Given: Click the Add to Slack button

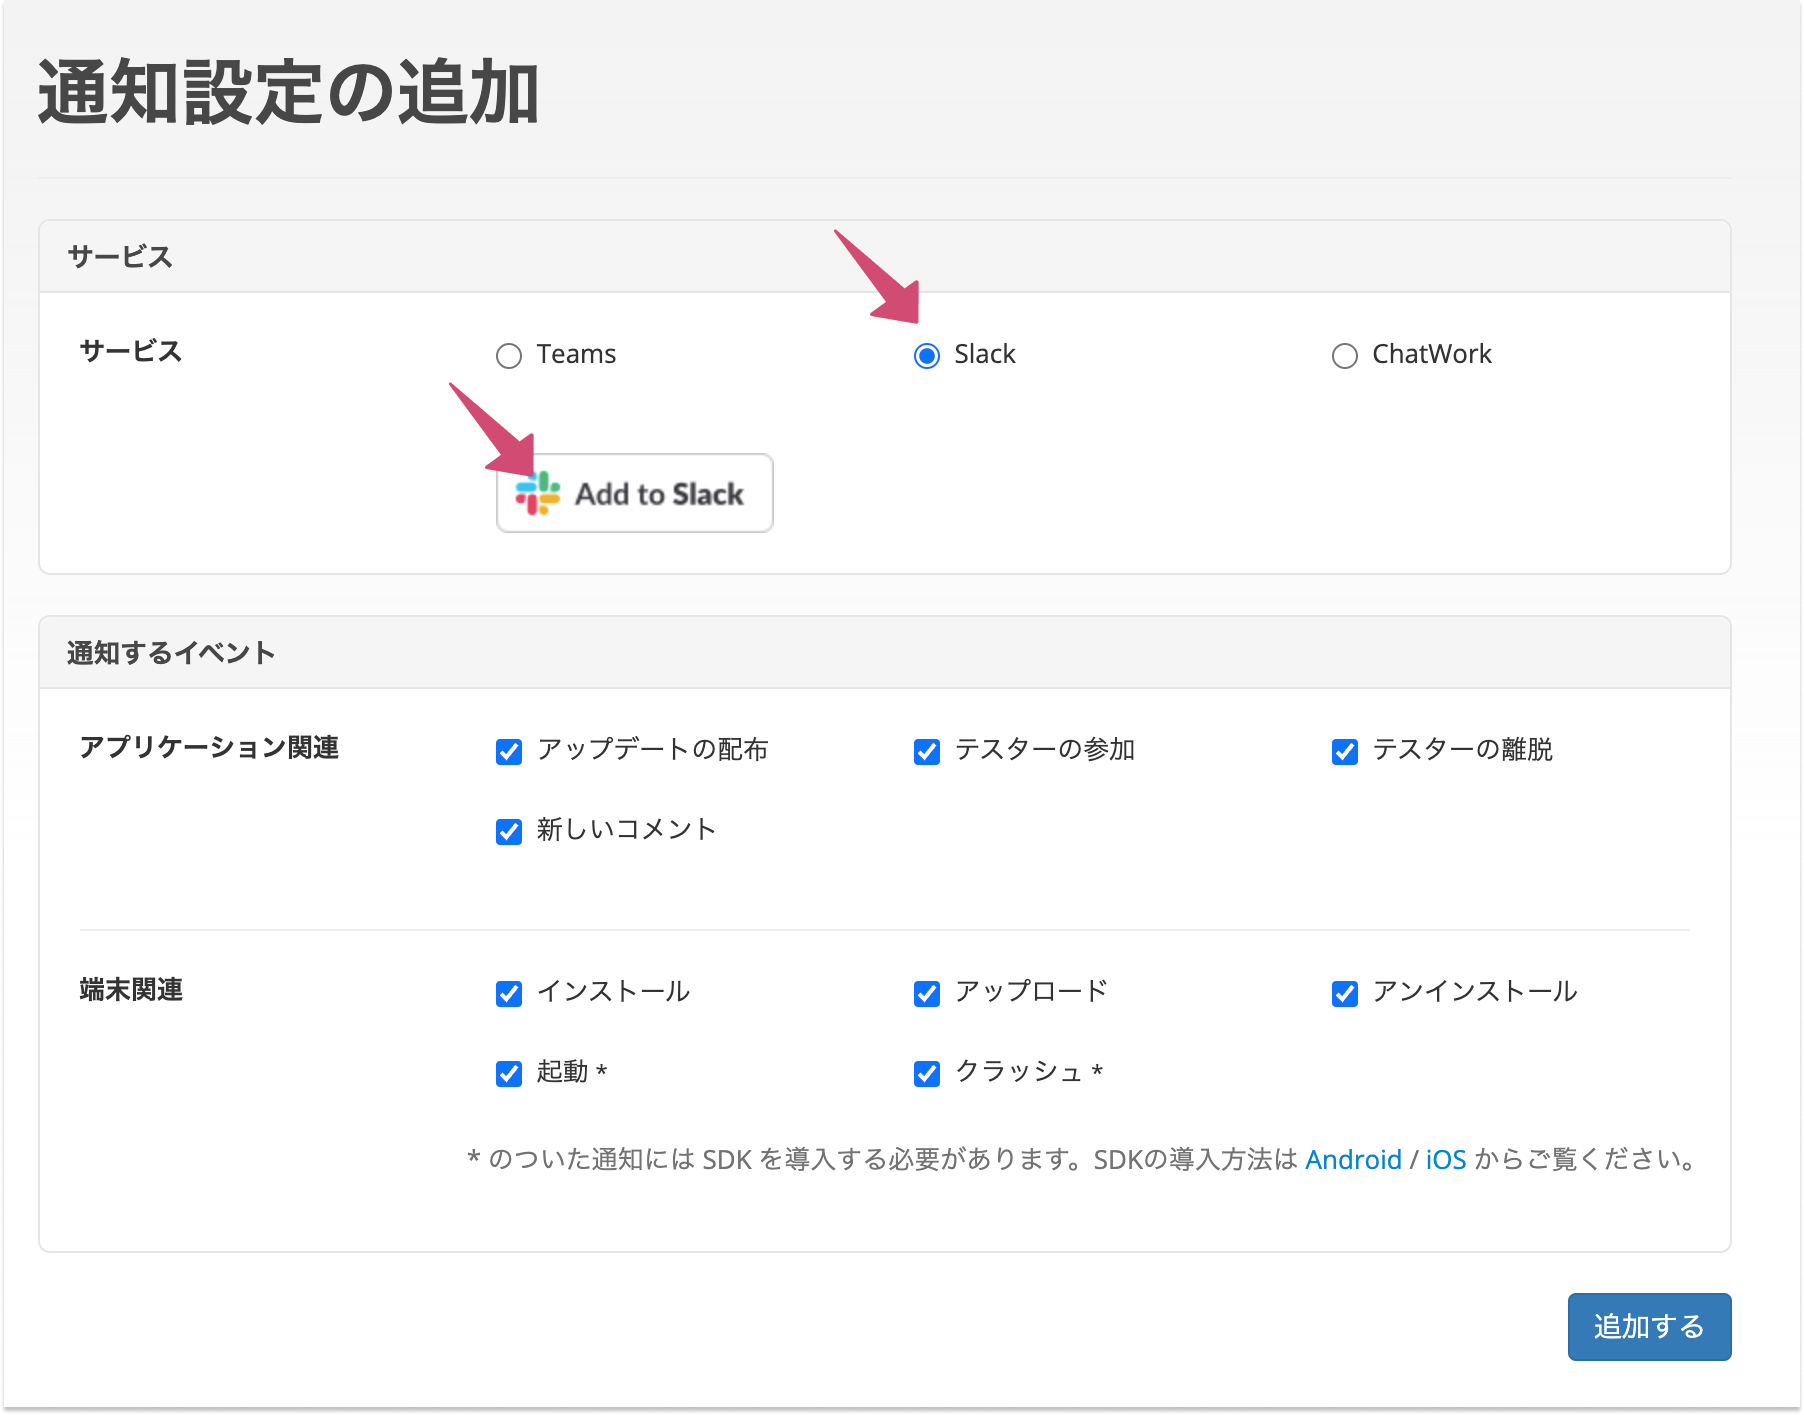Looking at the screenshot, I should pos(634,493).
